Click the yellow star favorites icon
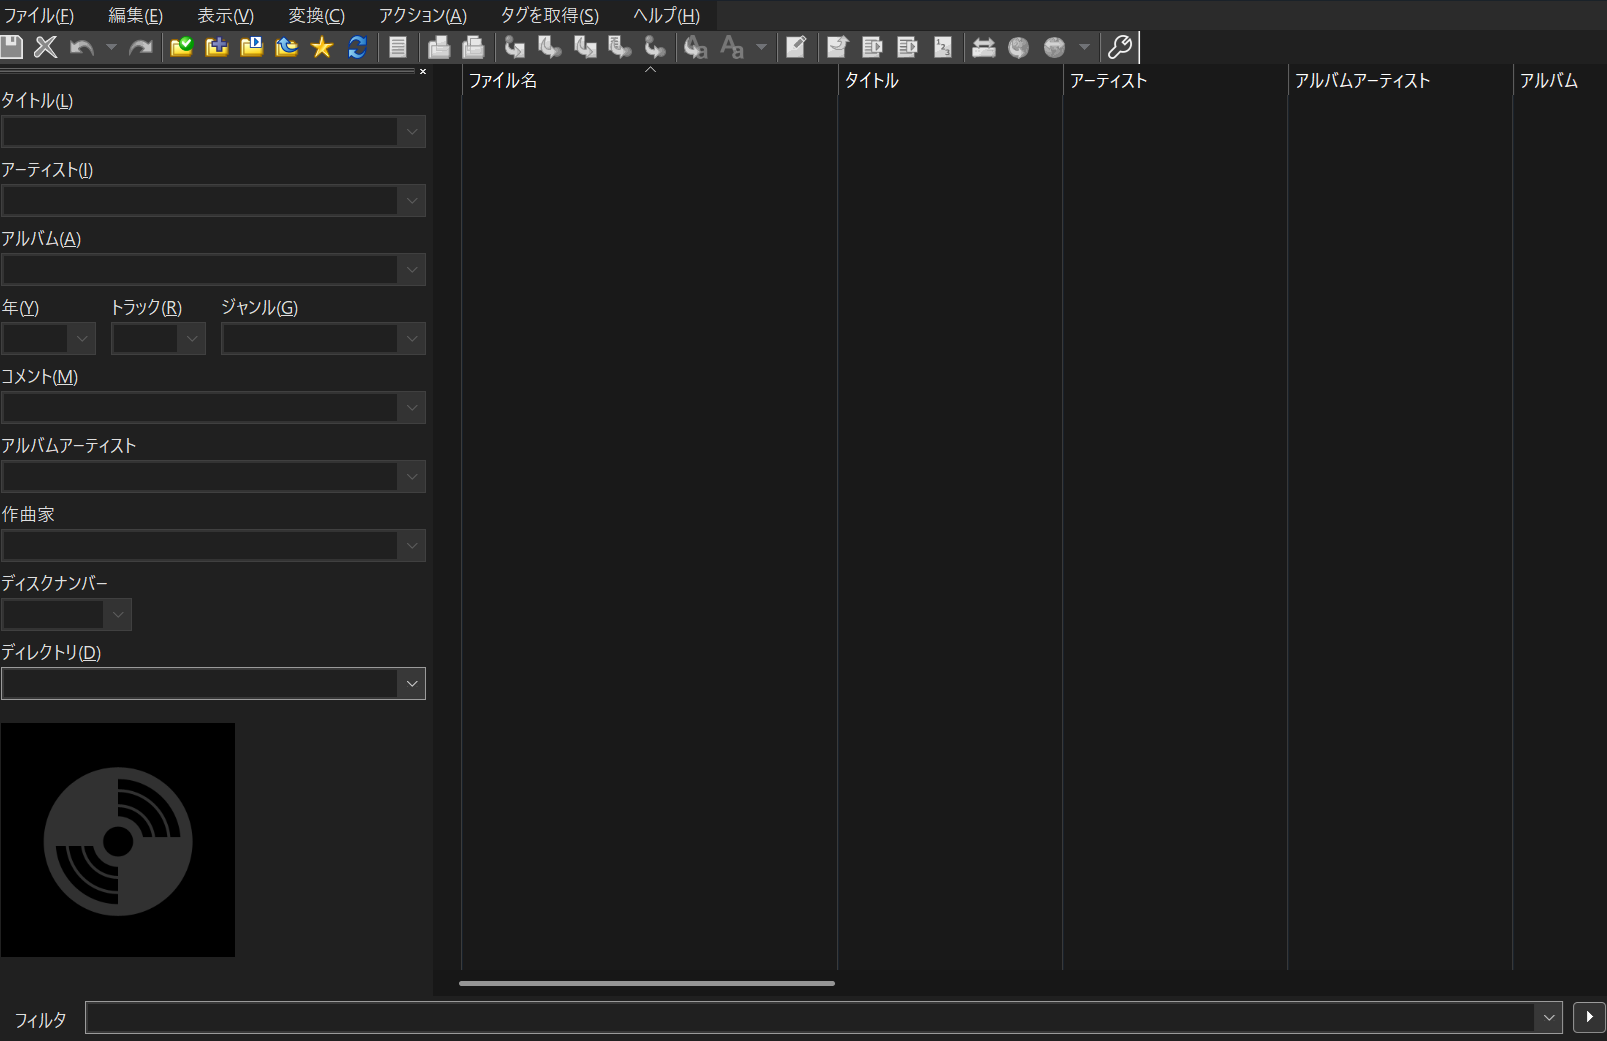The image size is (1607, 1041). point(322,47)
